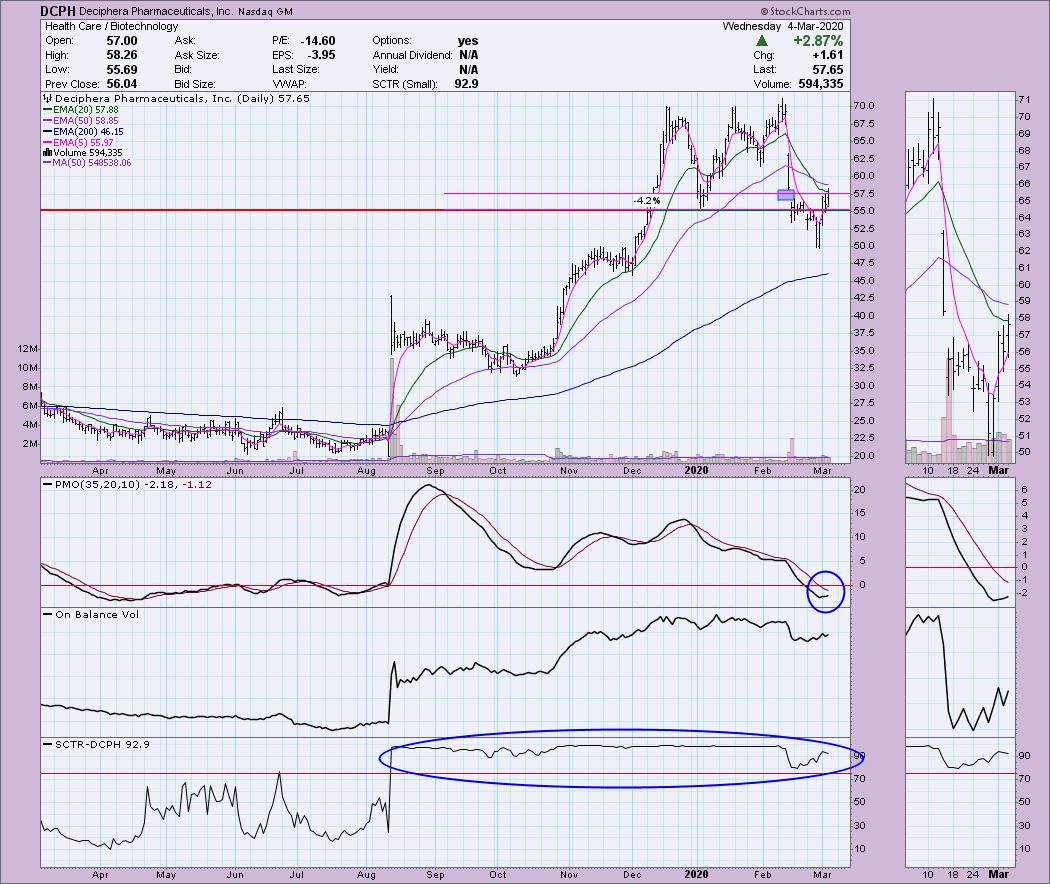Click the EPS value -3.95
The image size is (1050, 884).
pyautogui.click(x=321, y=55)
